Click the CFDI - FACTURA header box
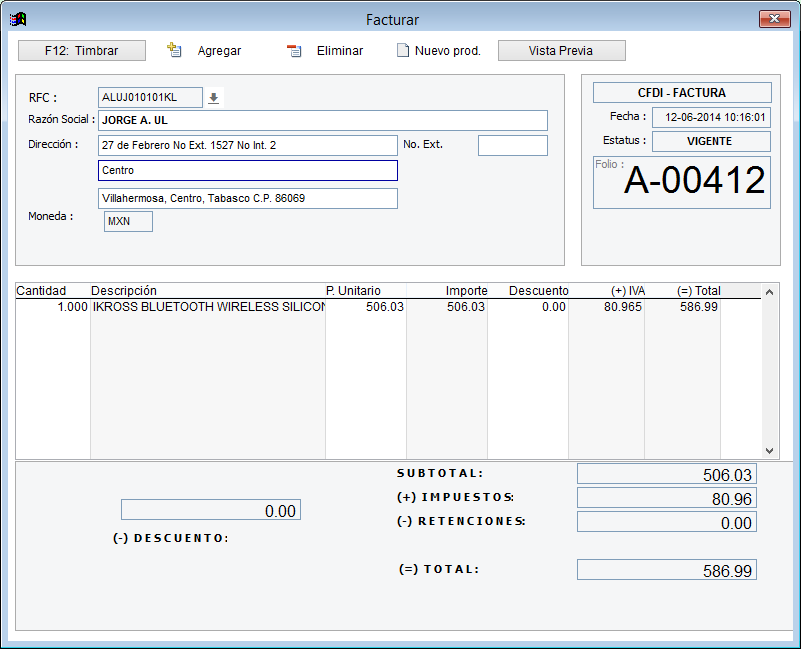Image resolution: width=801 pixels, height=649 pixels. click(682, 93)
